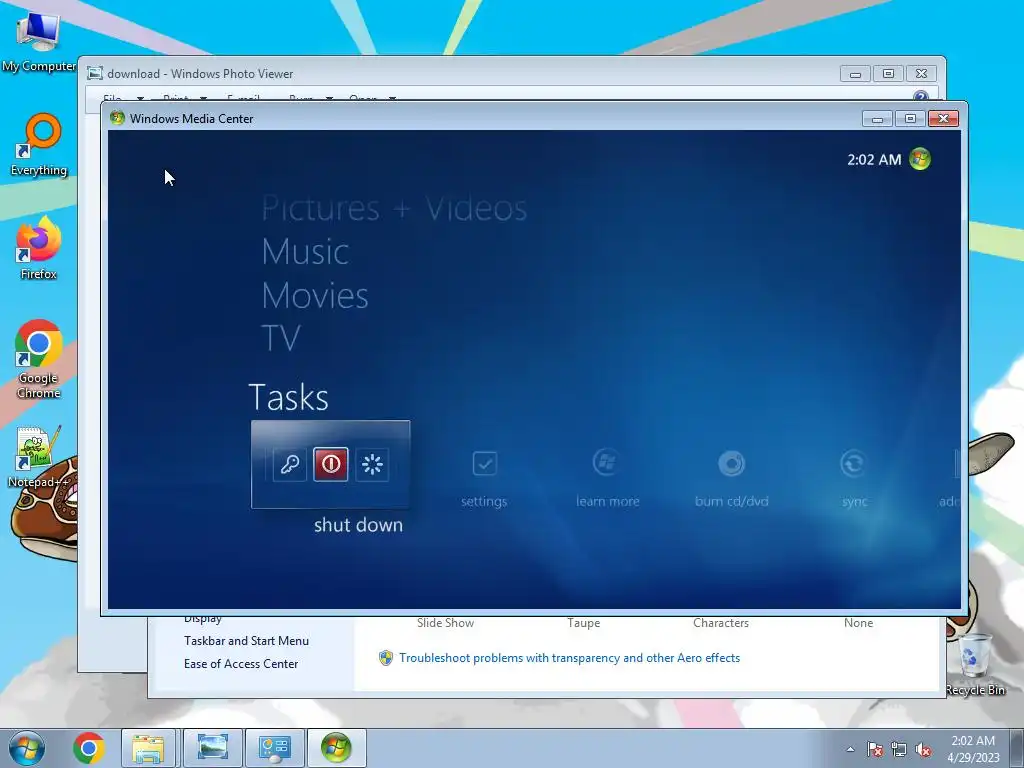This screenshot has height=768, width=1024.
Task: Click the red shut down power icon
Action: 330,464
